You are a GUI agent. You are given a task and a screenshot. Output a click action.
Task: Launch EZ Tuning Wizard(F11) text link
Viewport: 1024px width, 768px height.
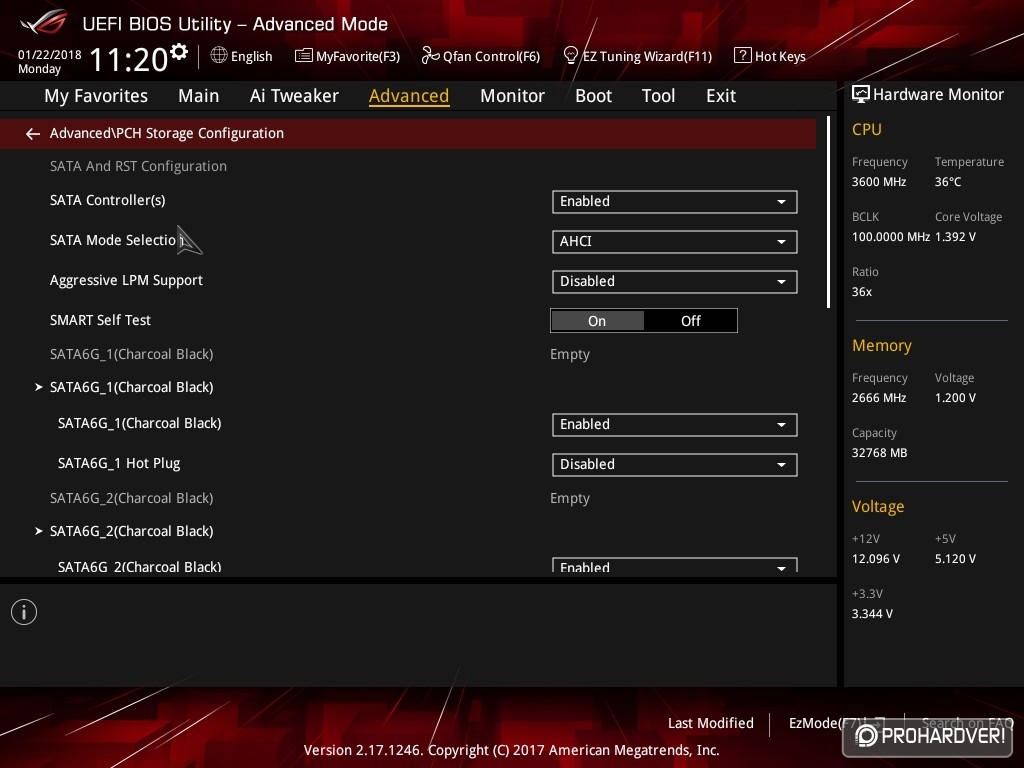[x=647, y=56]
